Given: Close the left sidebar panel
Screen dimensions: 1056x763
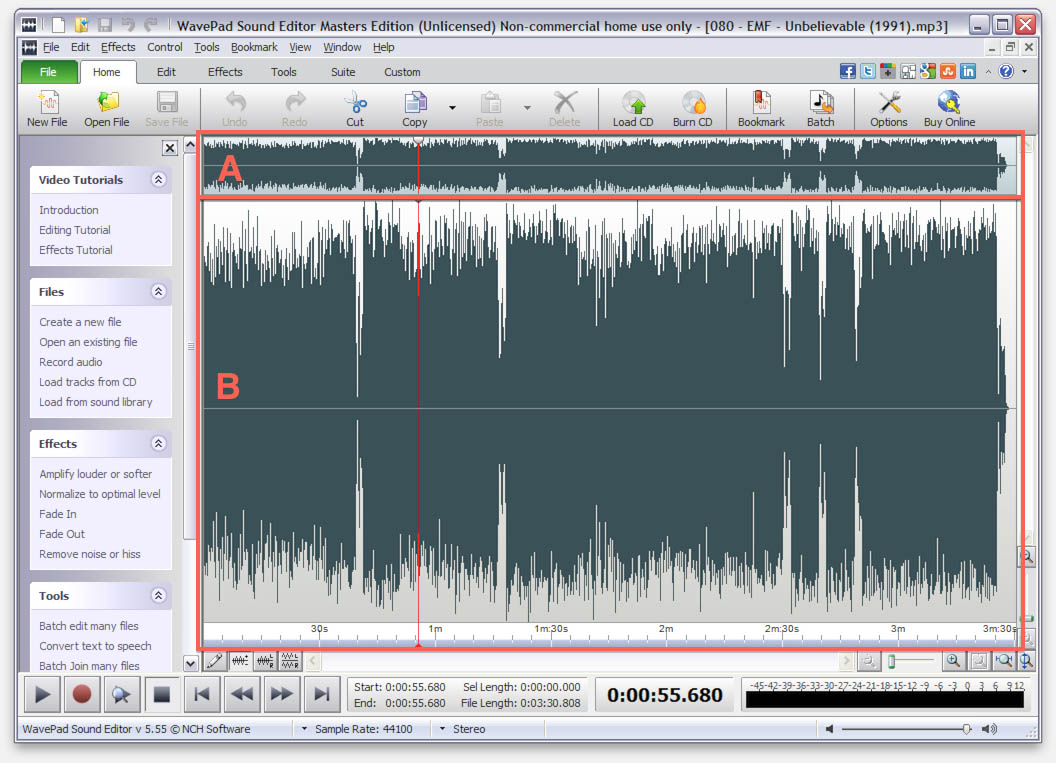Looking at the screenshot, I should coord(170,147).
